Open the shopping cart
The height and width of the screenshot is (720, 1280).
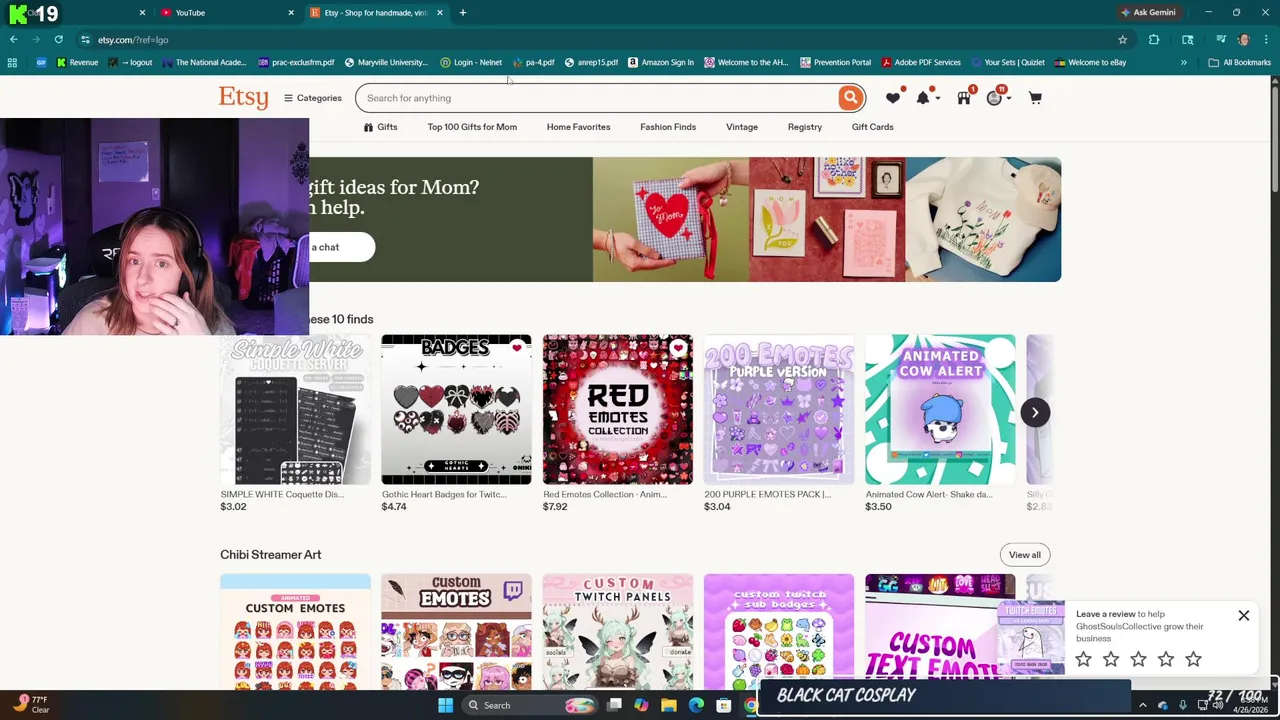pyautogui.click(x=1035, y=98)
